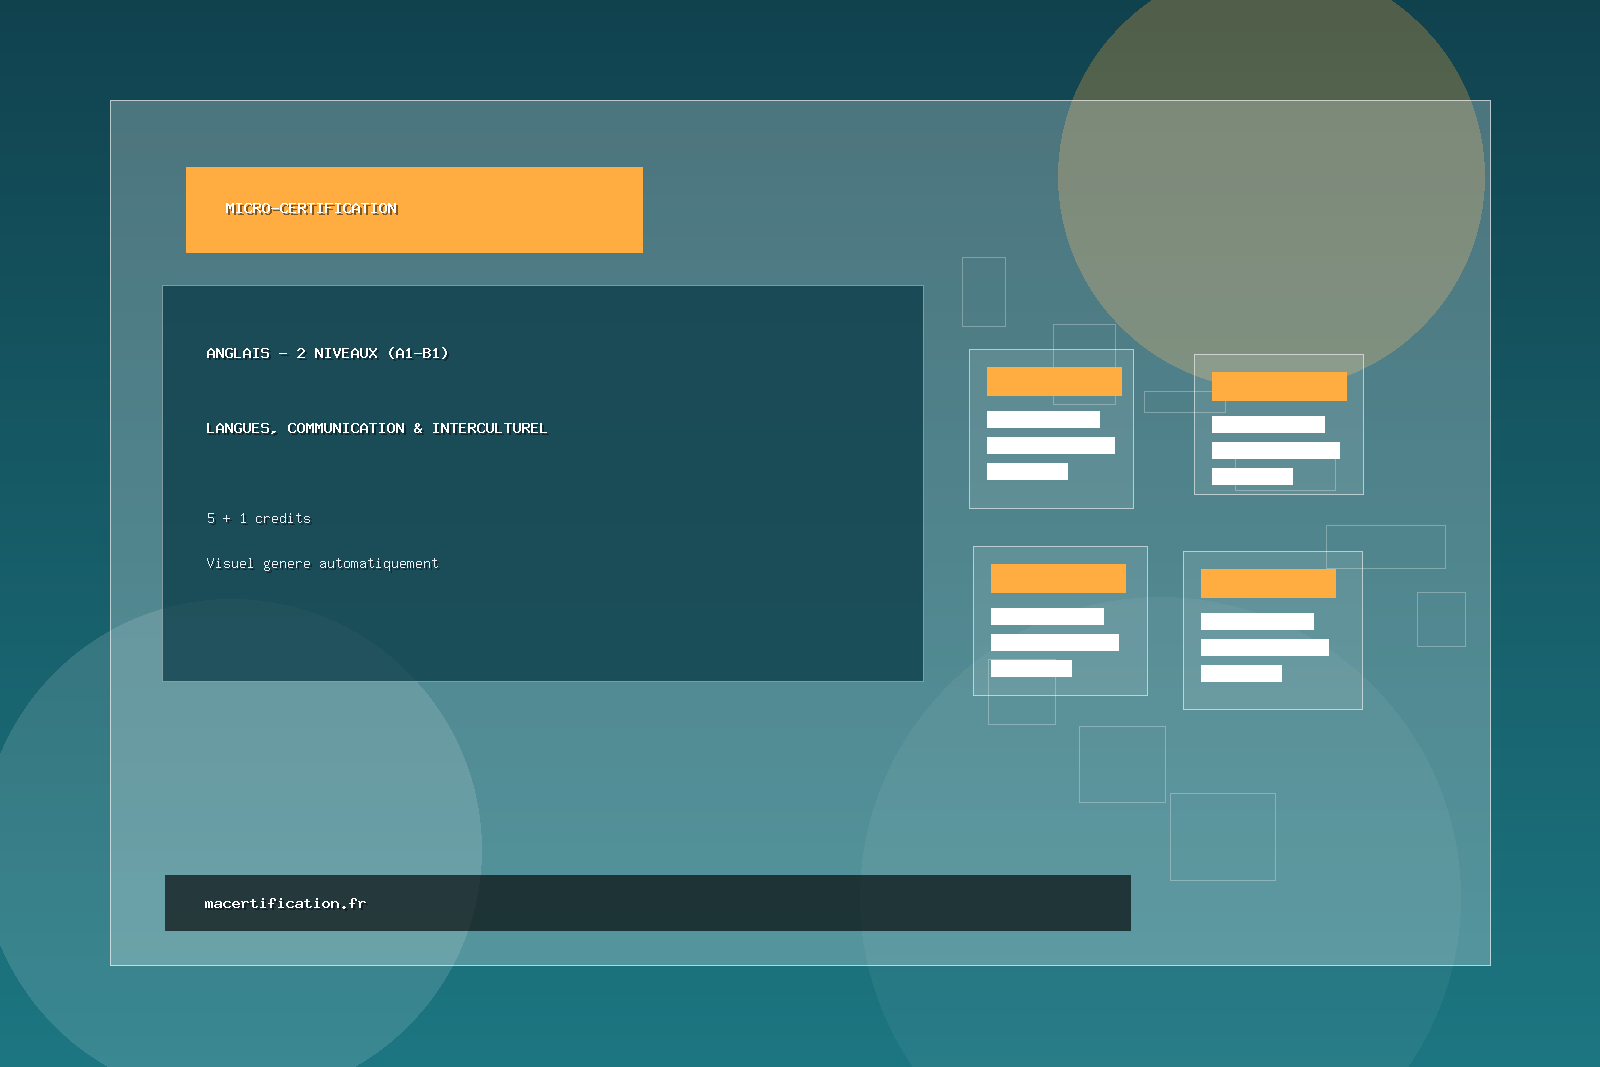Click LANGUES, COMMUNICATION & INTERCULTUREL heading

[376, 428]
